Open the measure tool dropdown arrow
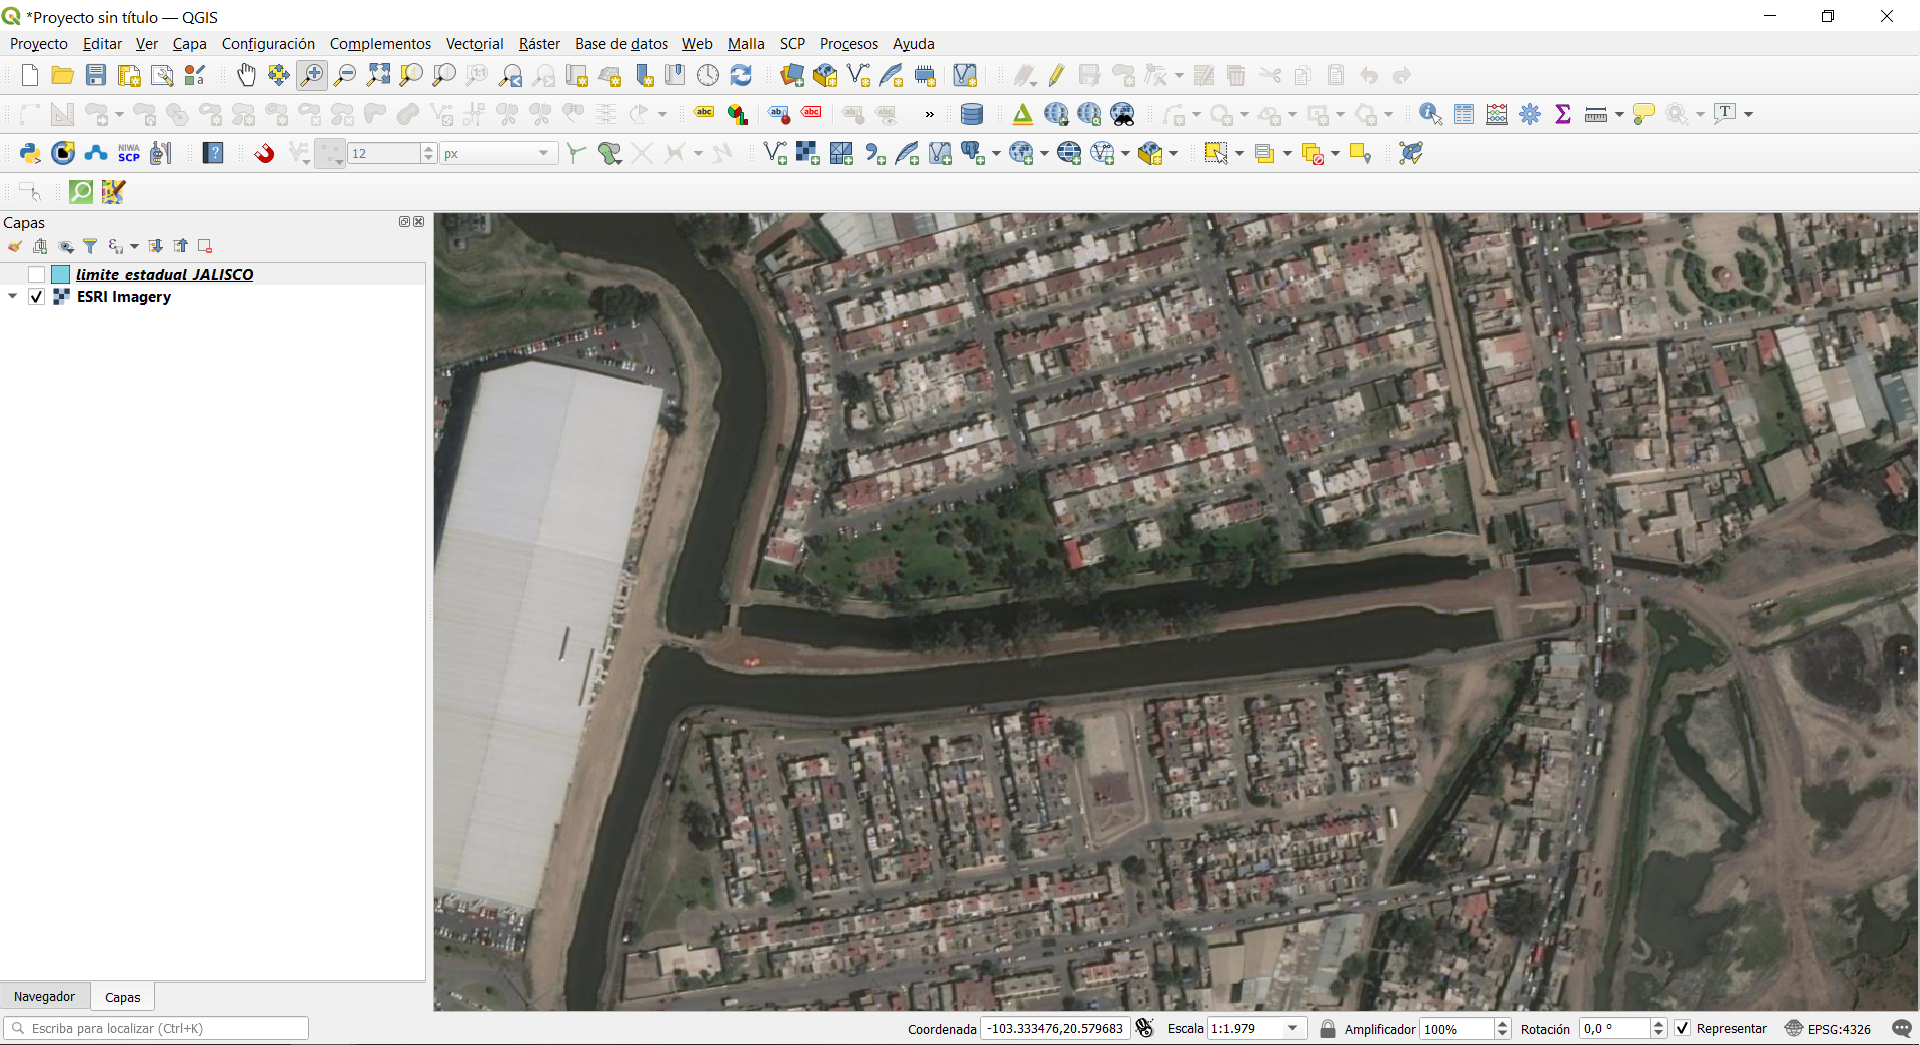Image resolution: width=1920 pixels, height=1045 pixels. pos(1619,114)
